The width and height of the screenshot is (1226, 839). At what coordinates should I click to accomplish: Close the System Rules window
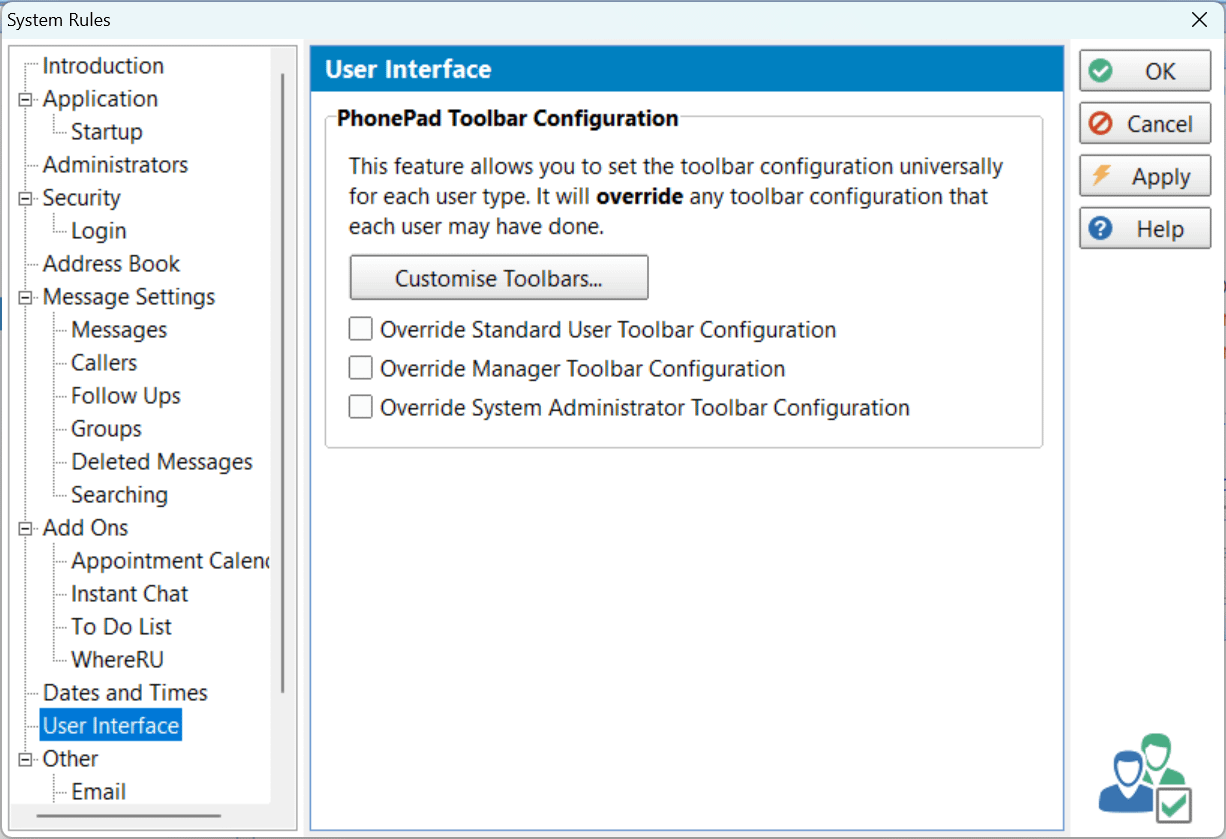pos(1199,20)
